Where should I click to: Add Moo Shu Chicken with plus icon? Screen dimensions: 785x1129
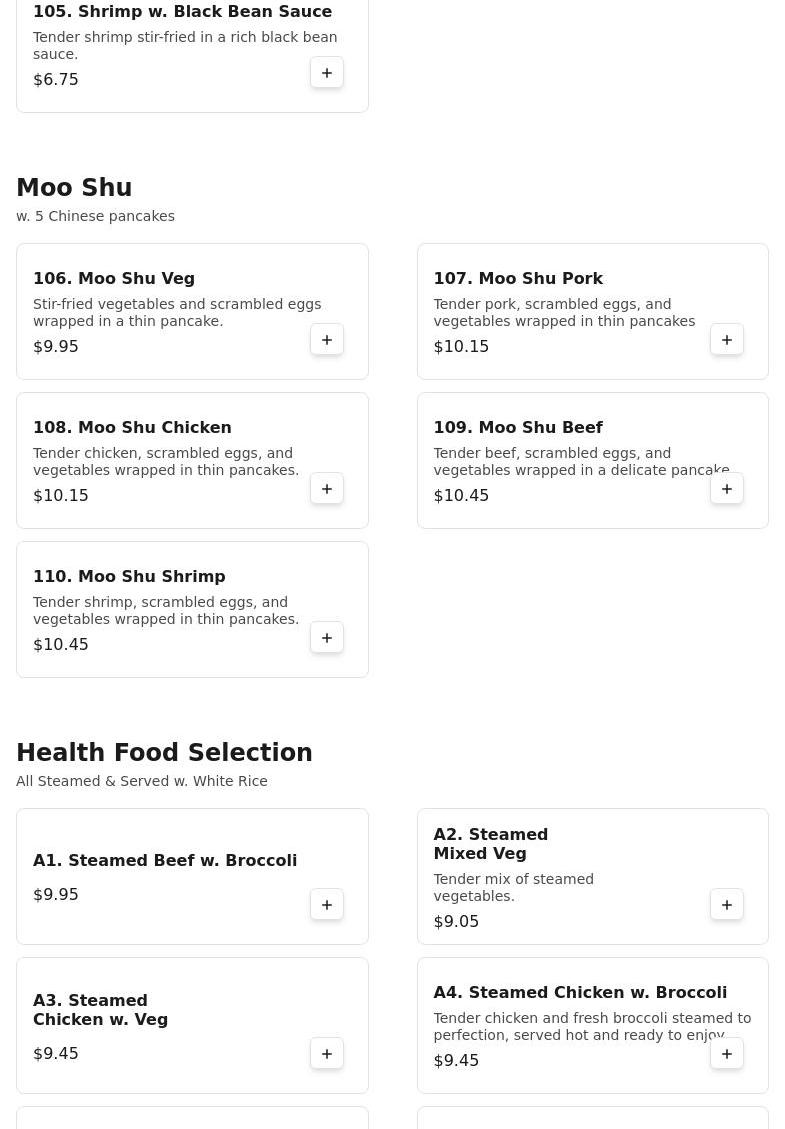(326, 489)
